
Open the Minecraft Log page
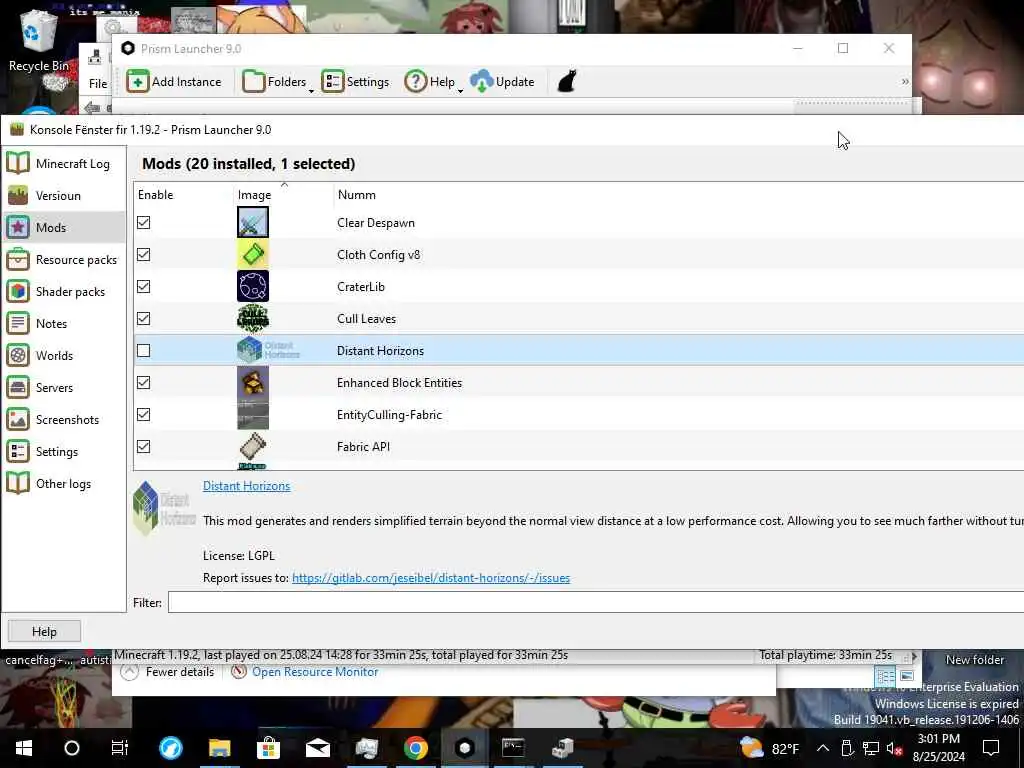pos(63,164)
